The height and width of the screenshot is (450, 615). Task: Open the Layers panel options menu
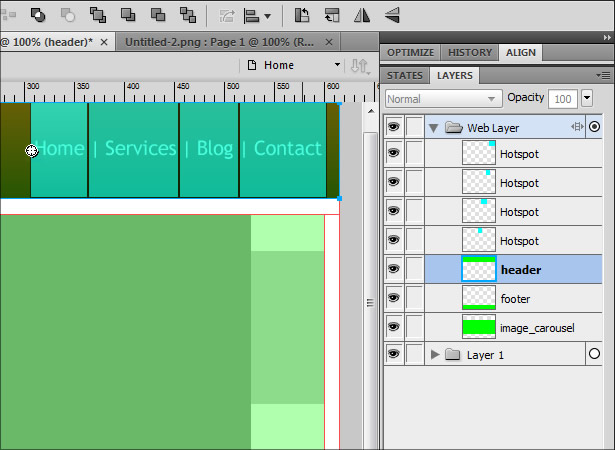point(603,75)
